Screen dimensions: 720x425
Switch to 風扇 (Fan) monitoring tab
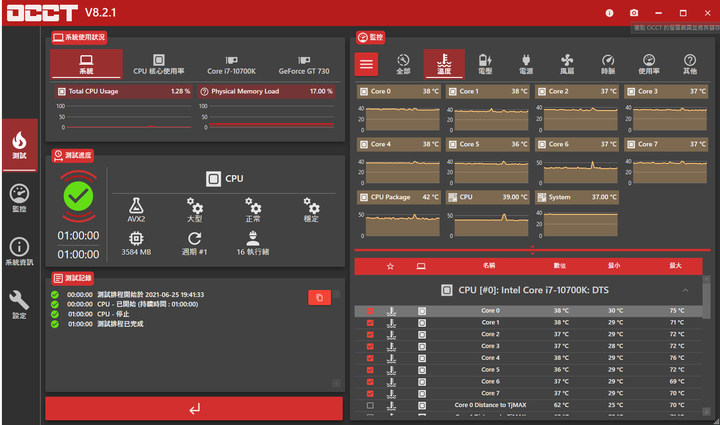(567, 64)
